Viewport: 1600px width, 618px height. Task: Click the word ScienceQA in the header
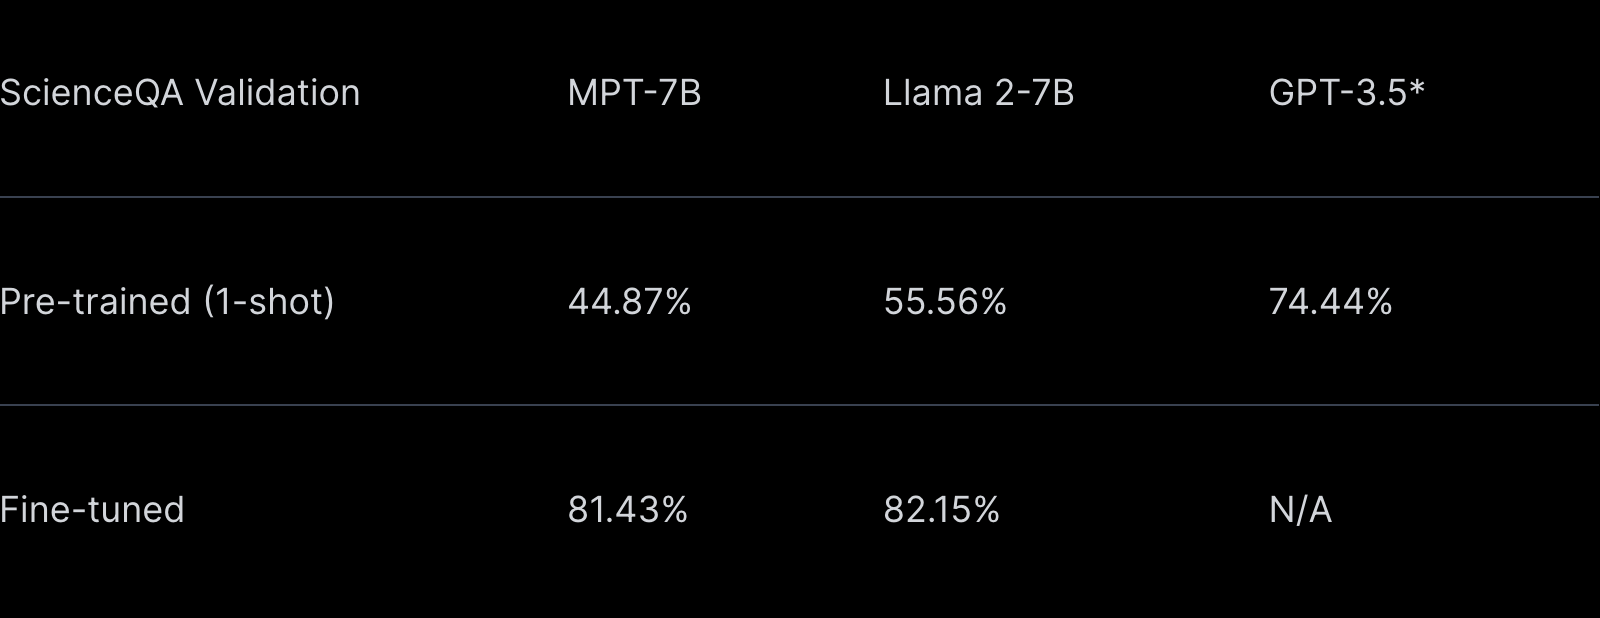click(x=91, y=93)
